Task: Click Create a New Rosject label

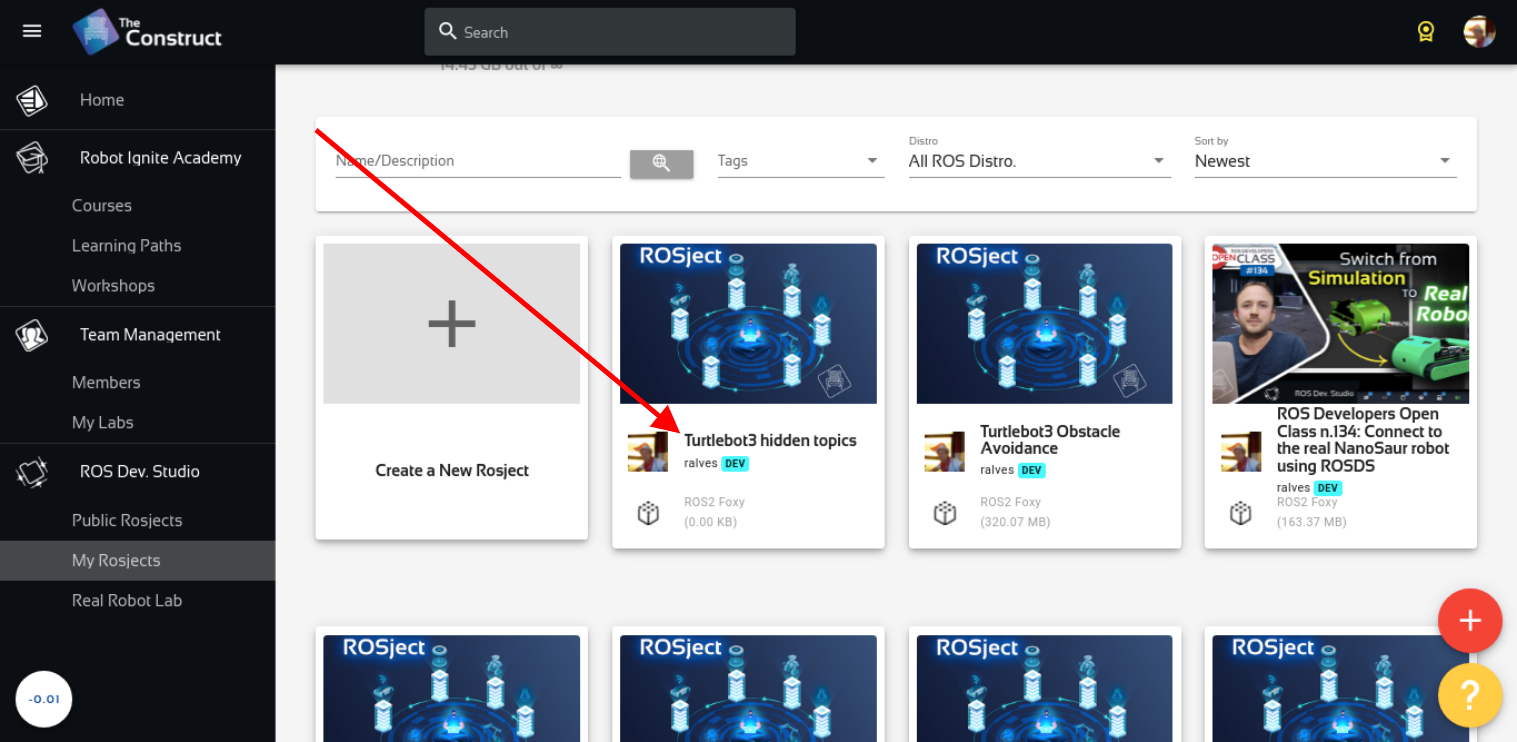Action: 452,470
